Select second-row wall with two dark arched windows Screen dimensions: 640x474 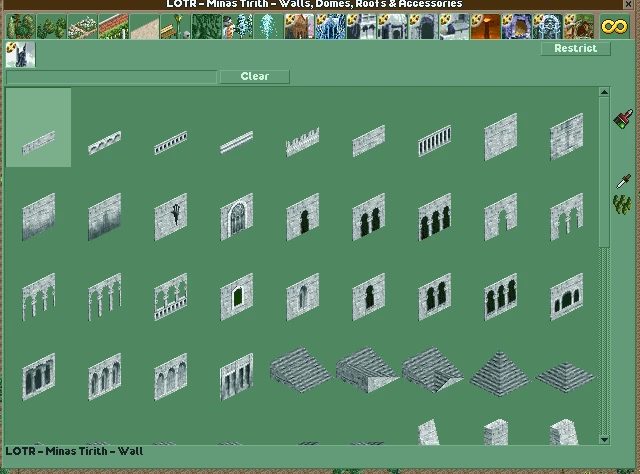[369, 217]
